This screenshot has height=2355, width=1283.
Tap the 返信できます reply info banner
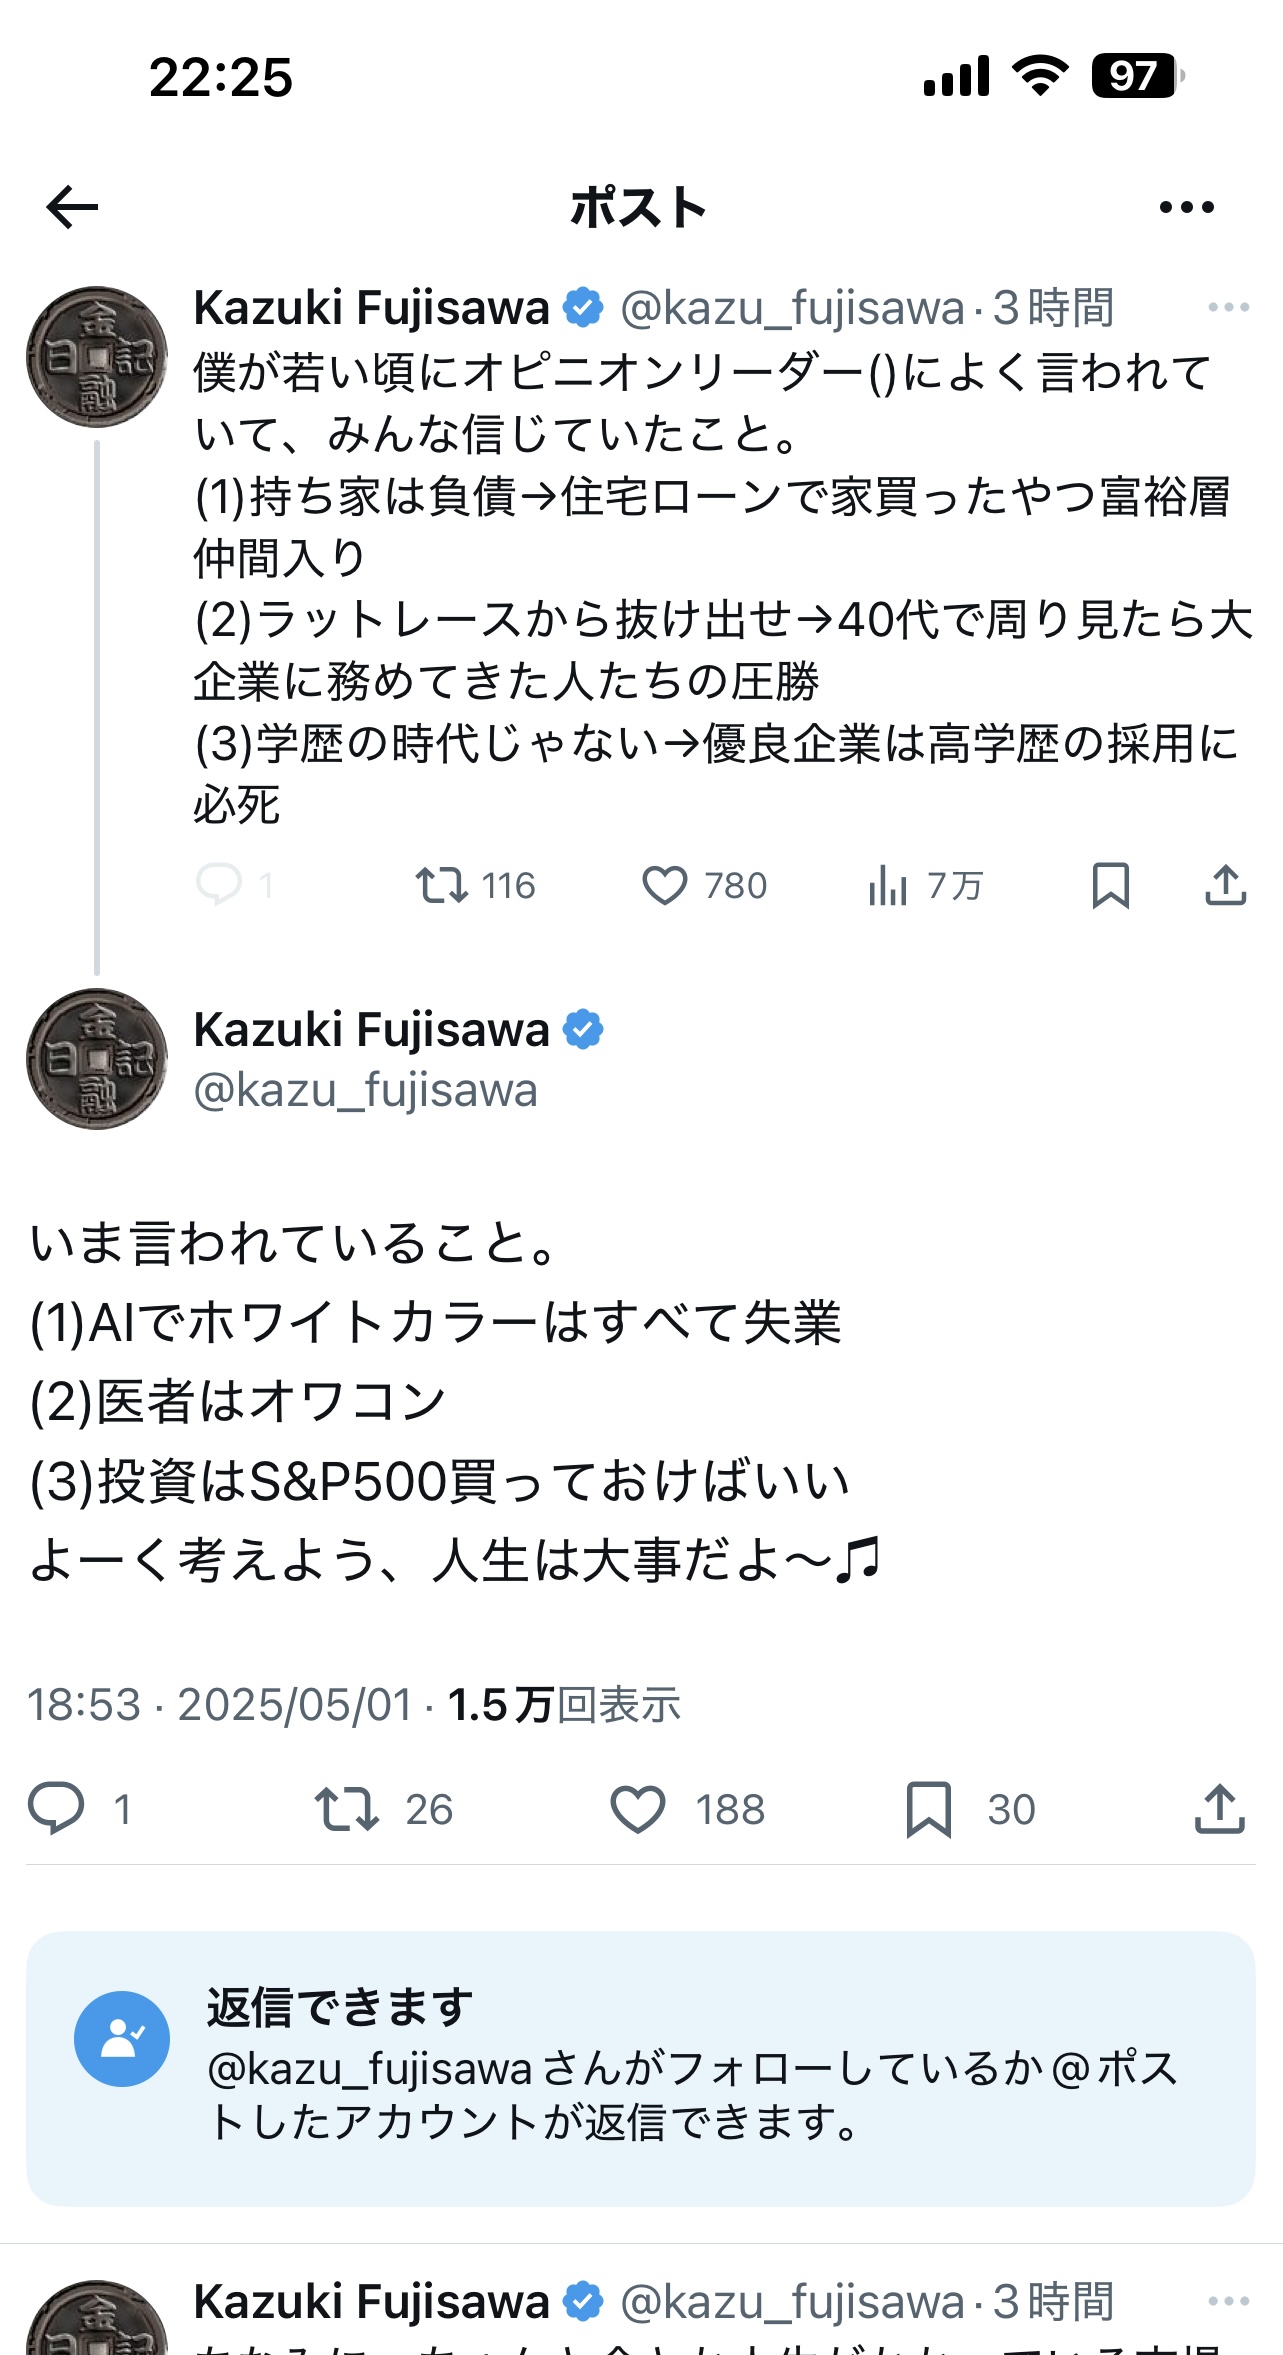640,2069
